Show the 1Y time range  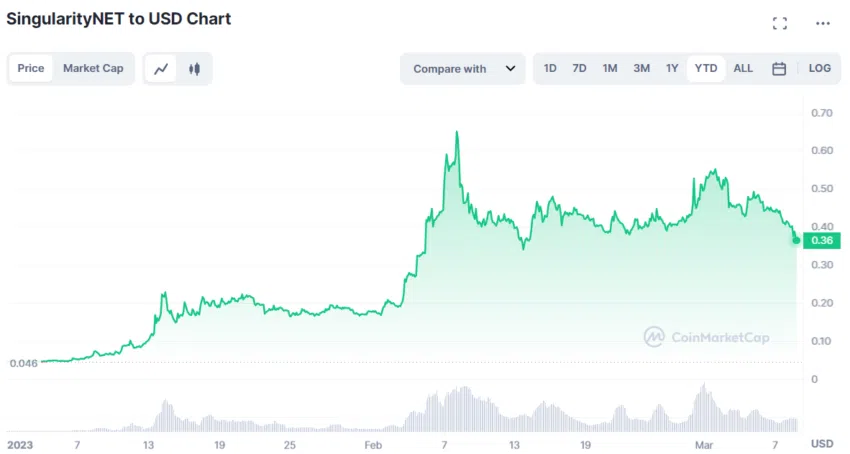pyautogui.click(x=672, y=68)
